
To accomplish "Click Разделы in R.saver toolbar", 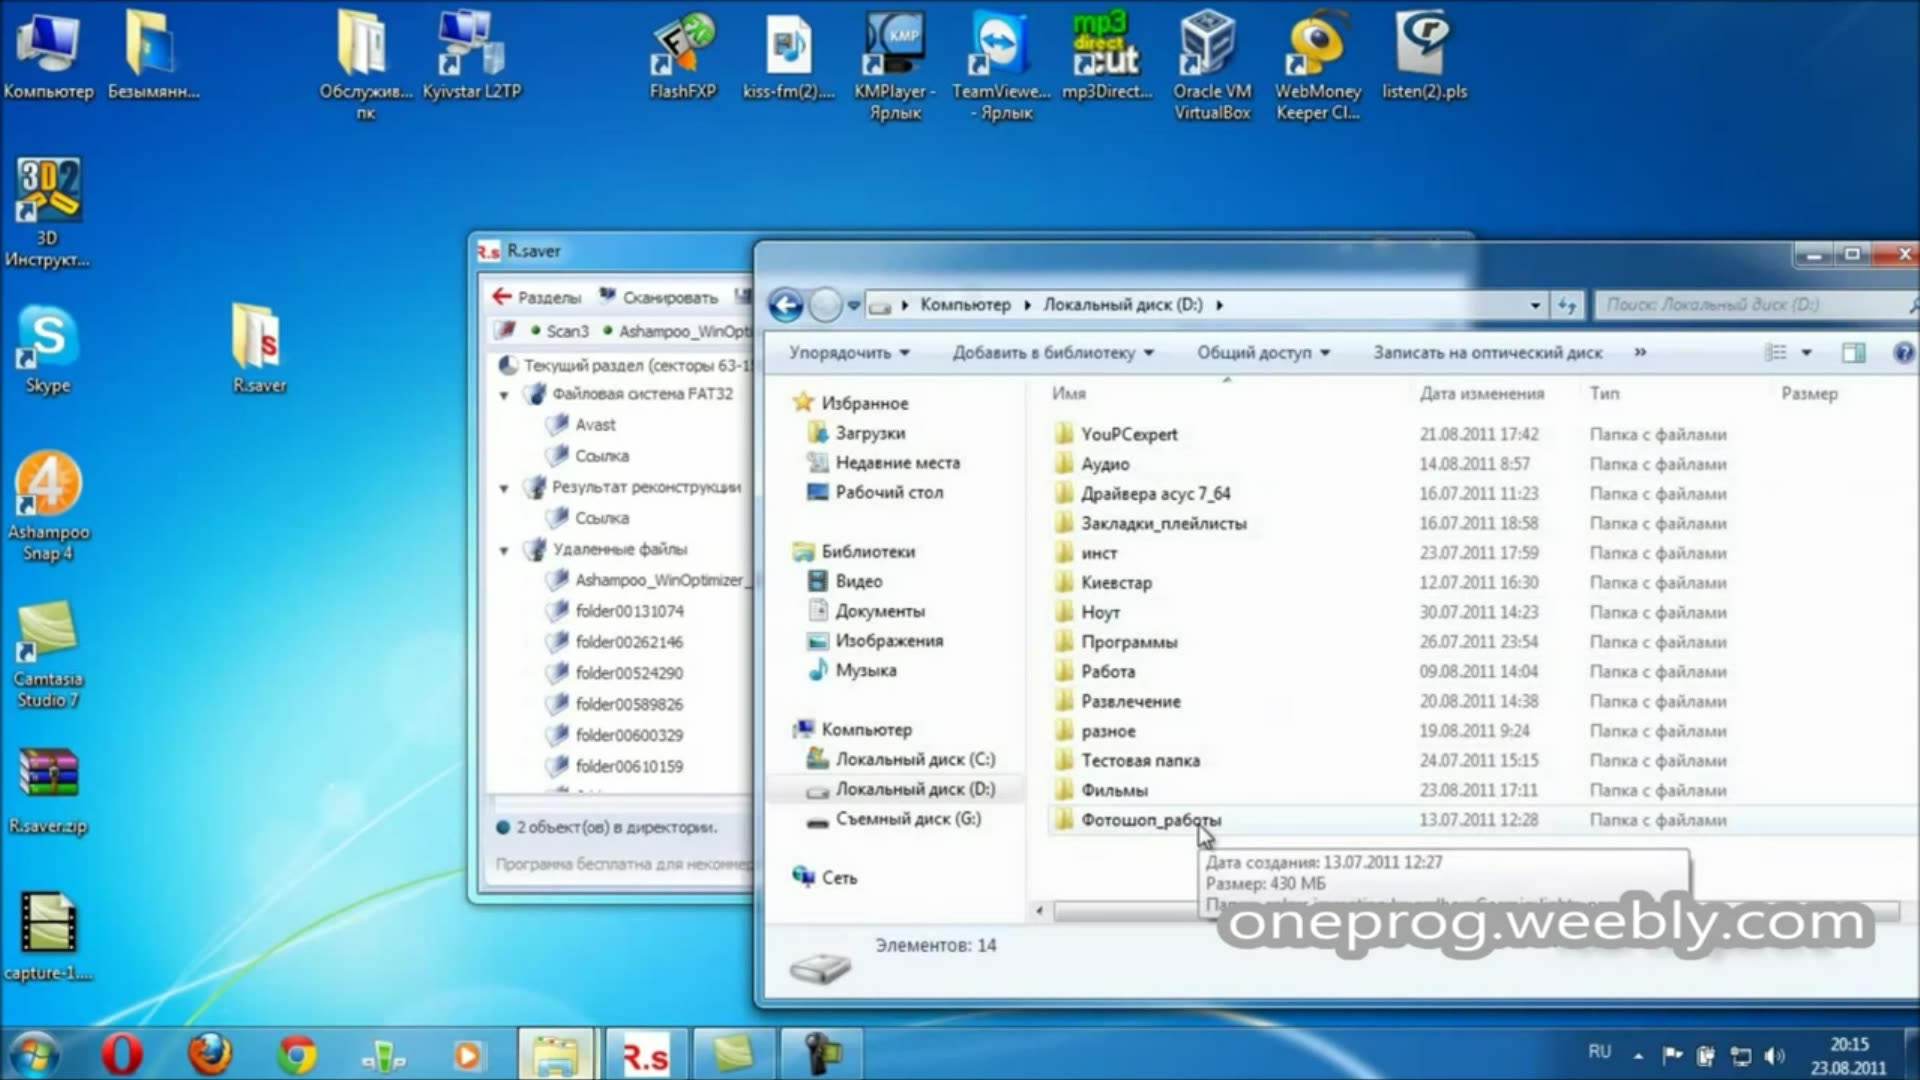I will click(536, 297).
